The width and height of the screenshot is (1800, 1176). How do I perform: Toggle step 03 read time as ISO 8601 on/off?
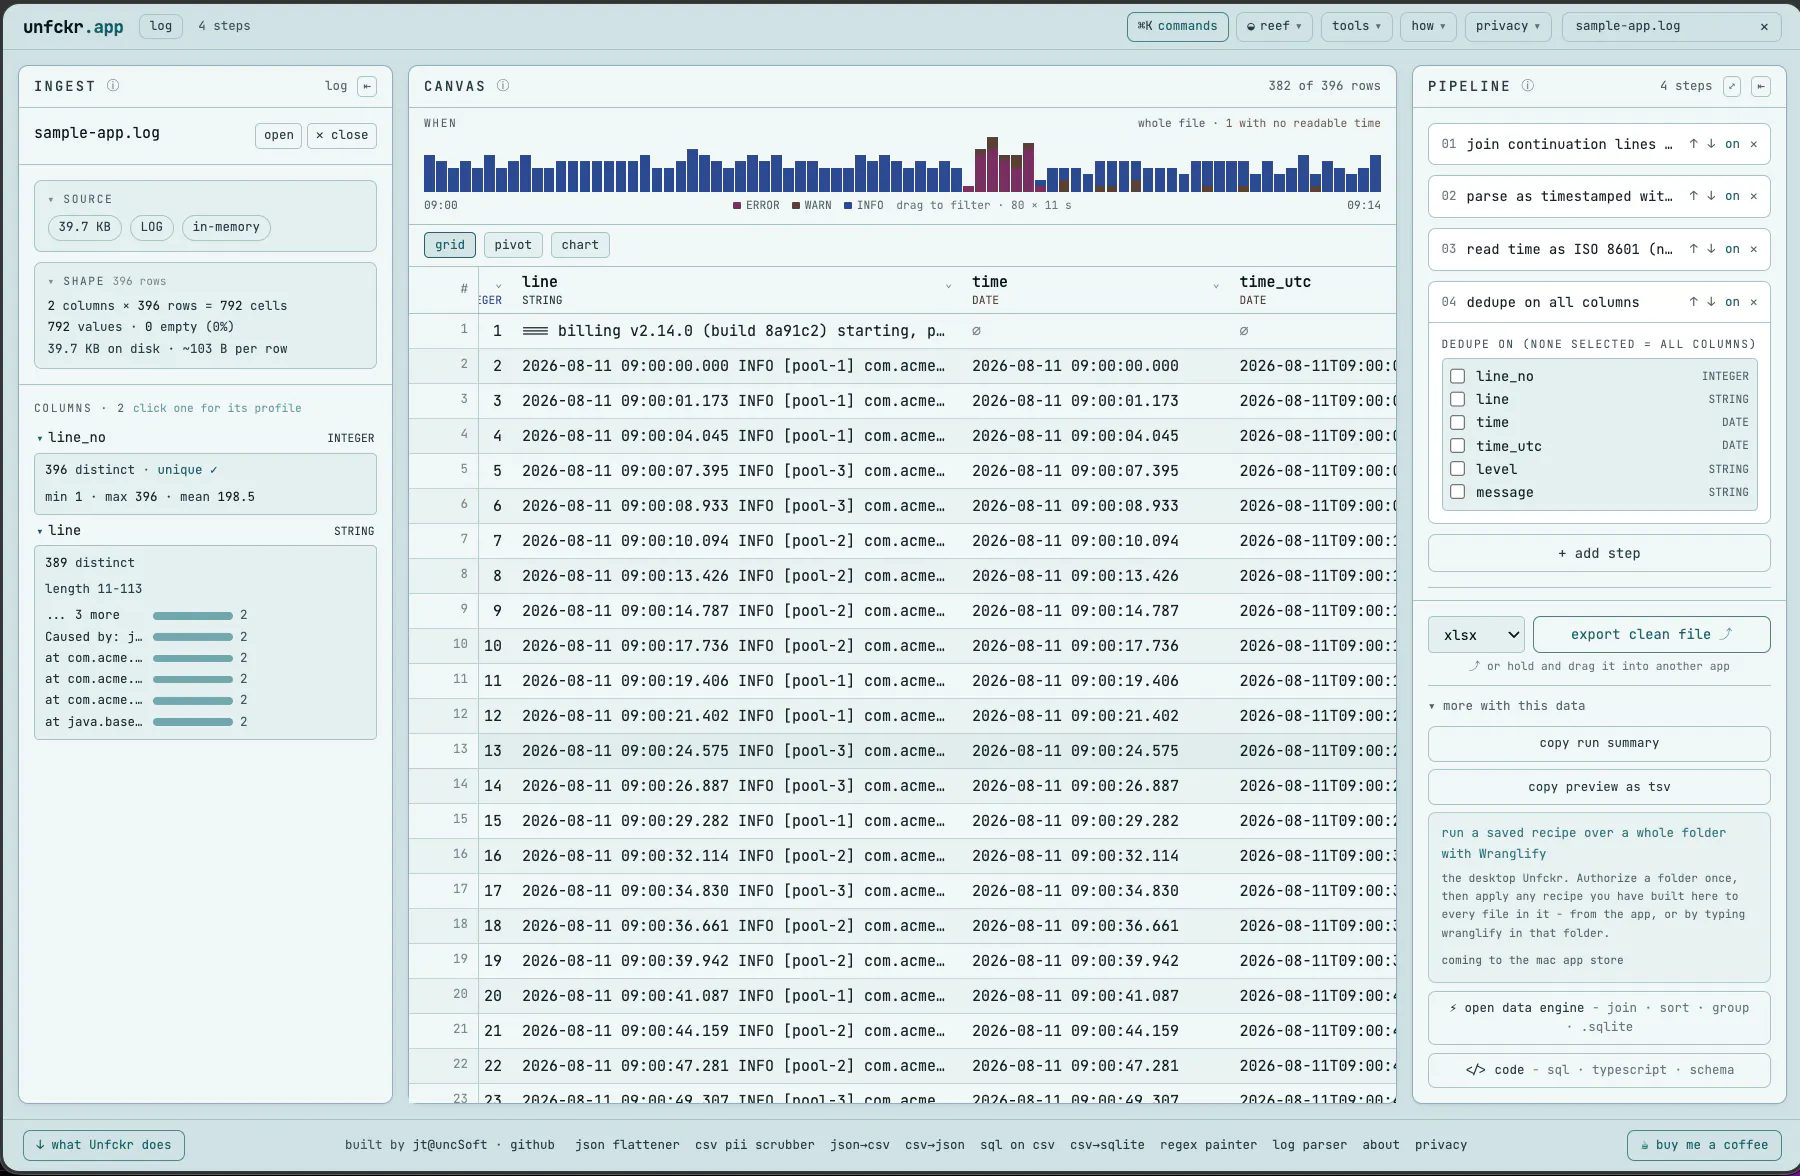click(x=1732, y=249)
